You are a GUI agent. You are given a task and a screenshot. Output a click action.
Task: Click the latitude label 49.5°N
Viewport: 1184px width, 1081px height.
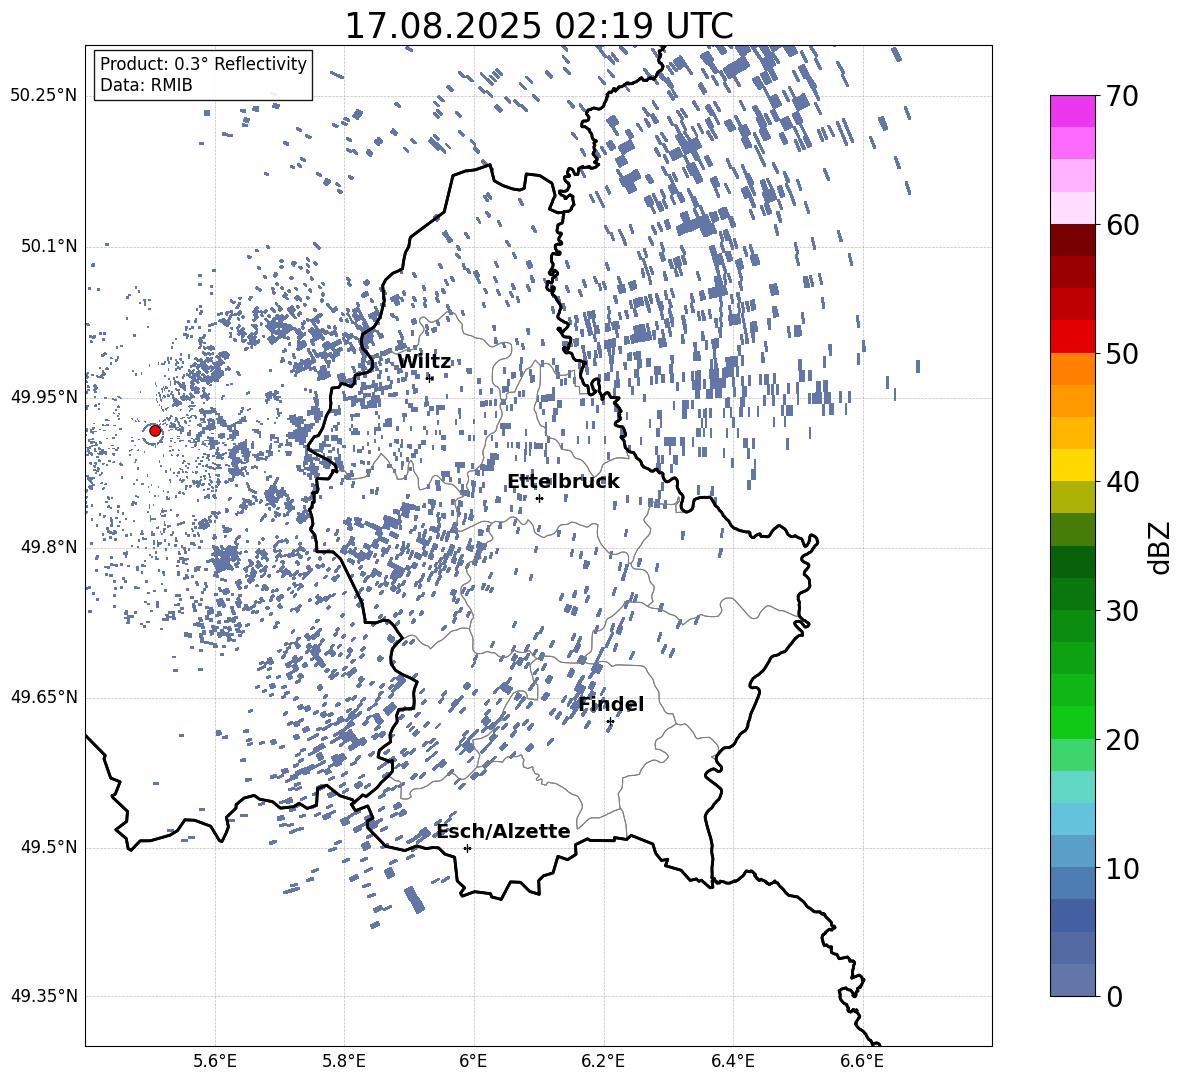48,847
